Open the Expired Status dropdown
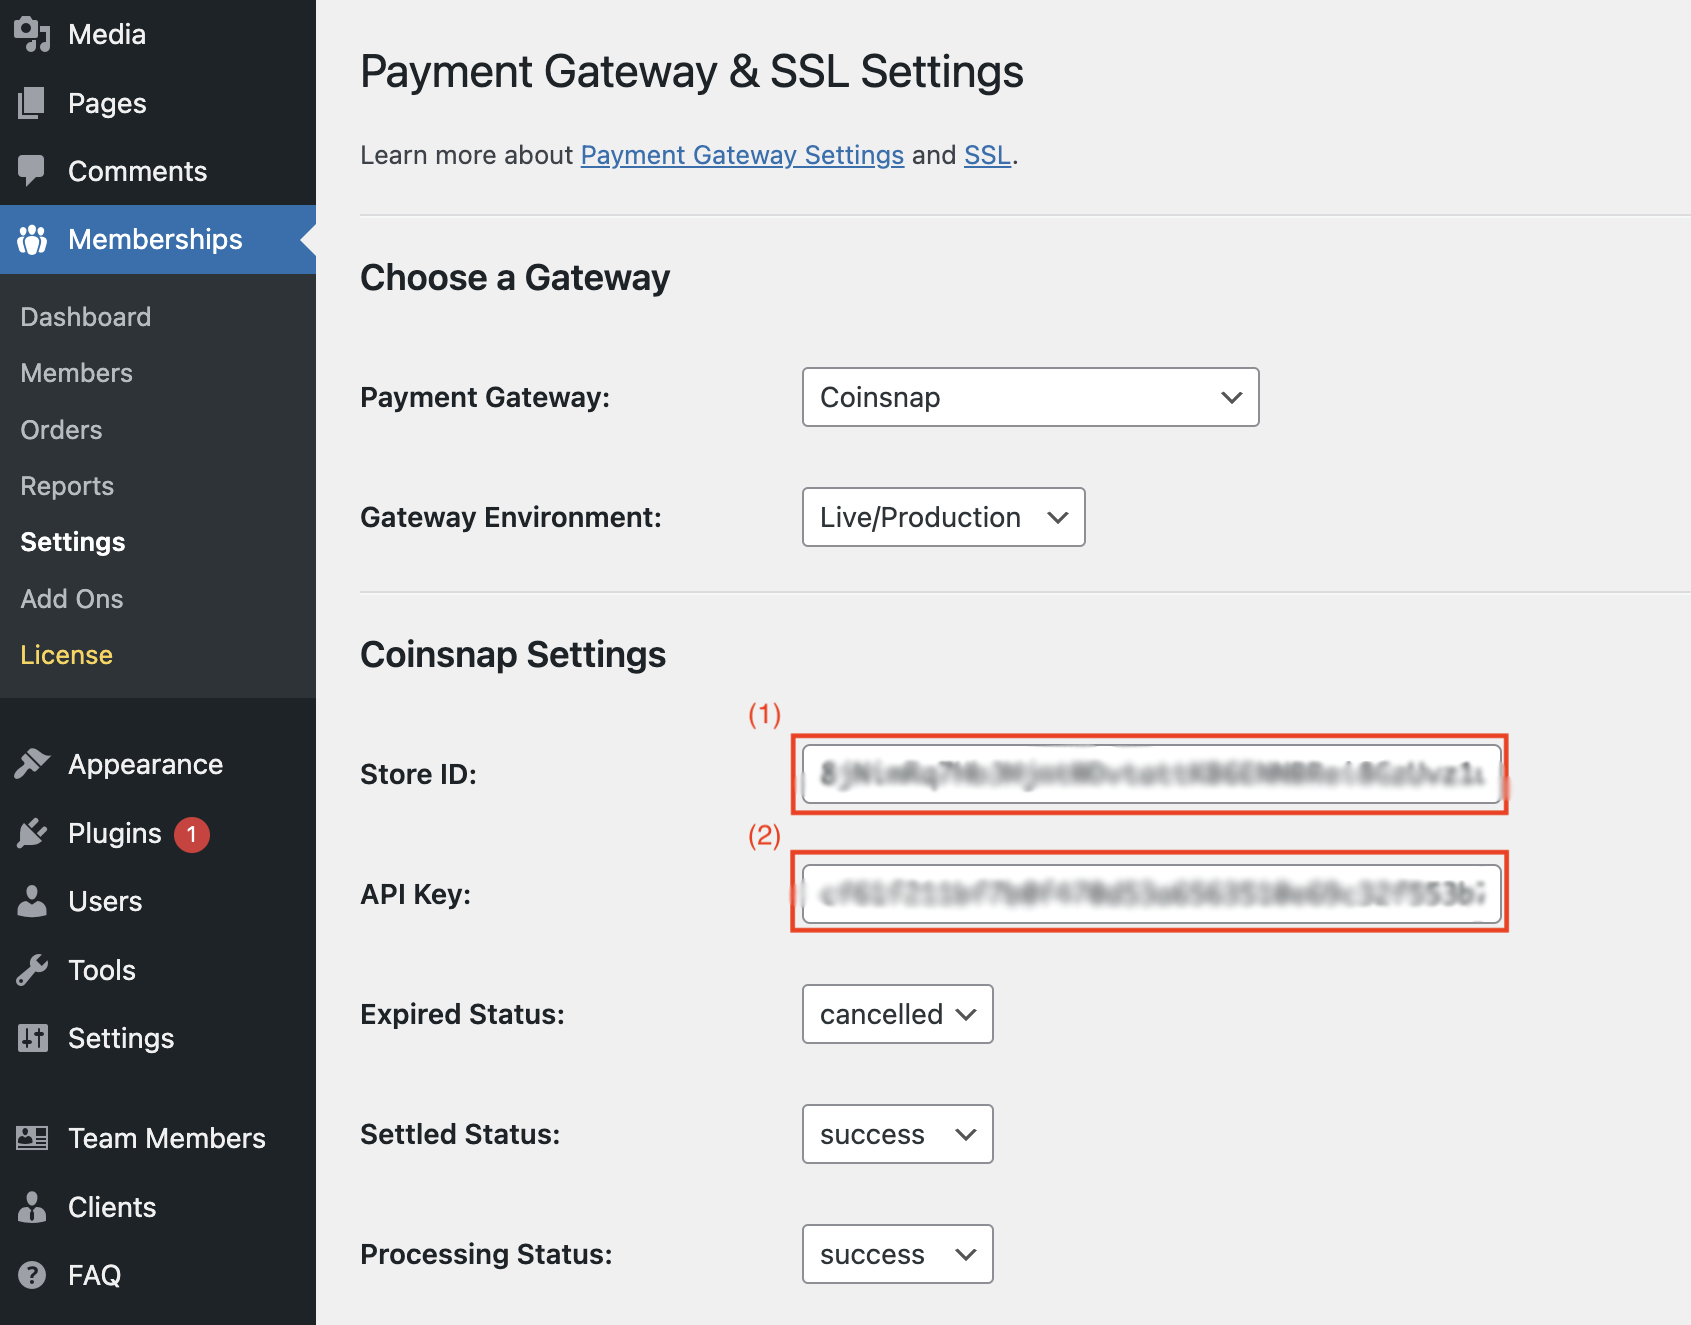This screenshot has height=1325, width=1691. 896,1014
